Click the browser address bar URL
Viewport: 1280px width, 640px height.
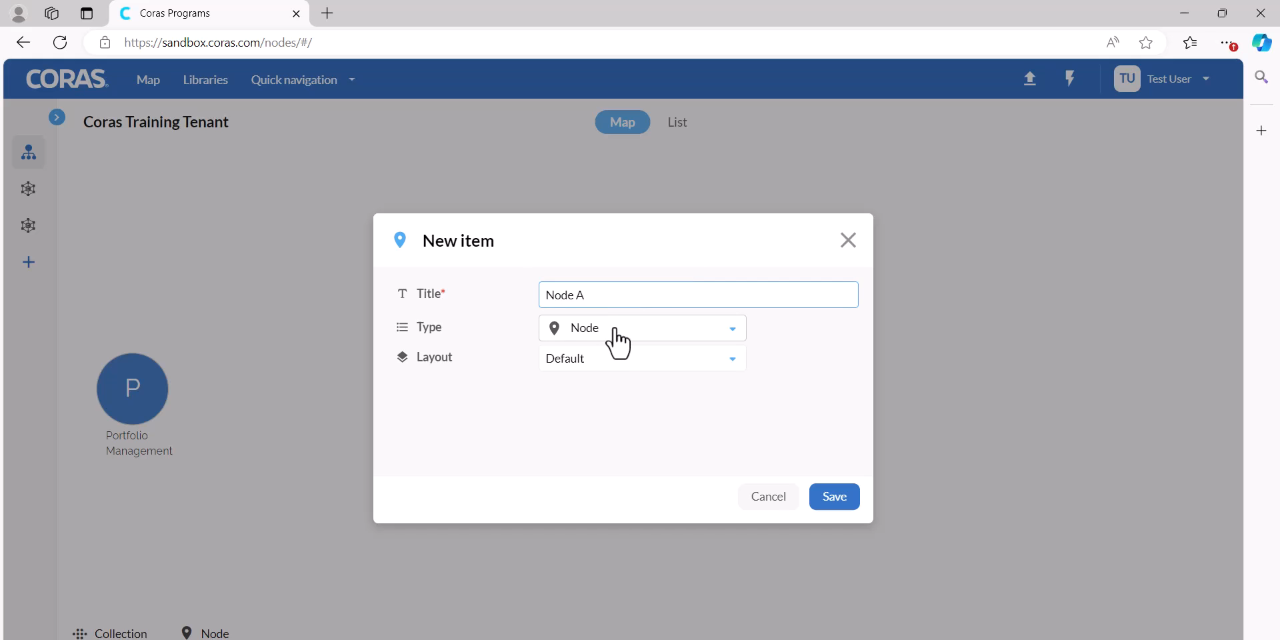pos(218,43)
